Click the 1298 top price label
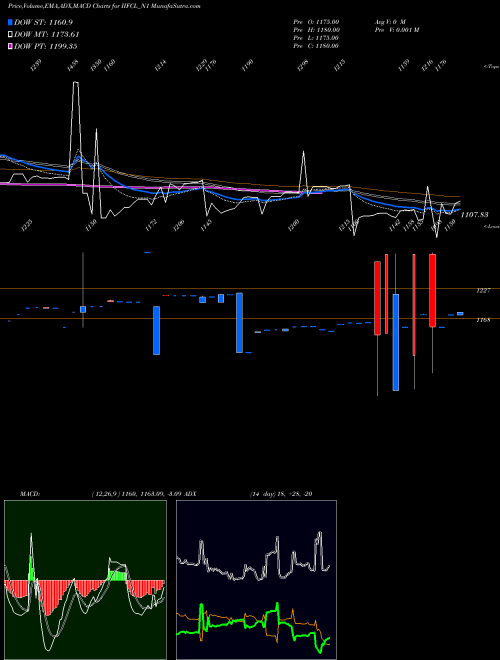 303,65
